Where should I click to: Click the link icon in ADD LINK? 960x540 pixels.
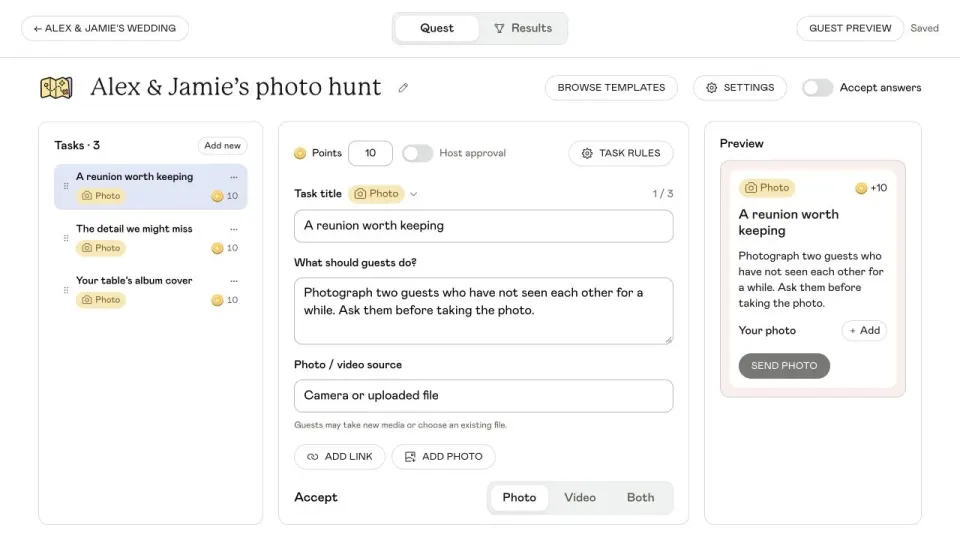pos(312,457)
